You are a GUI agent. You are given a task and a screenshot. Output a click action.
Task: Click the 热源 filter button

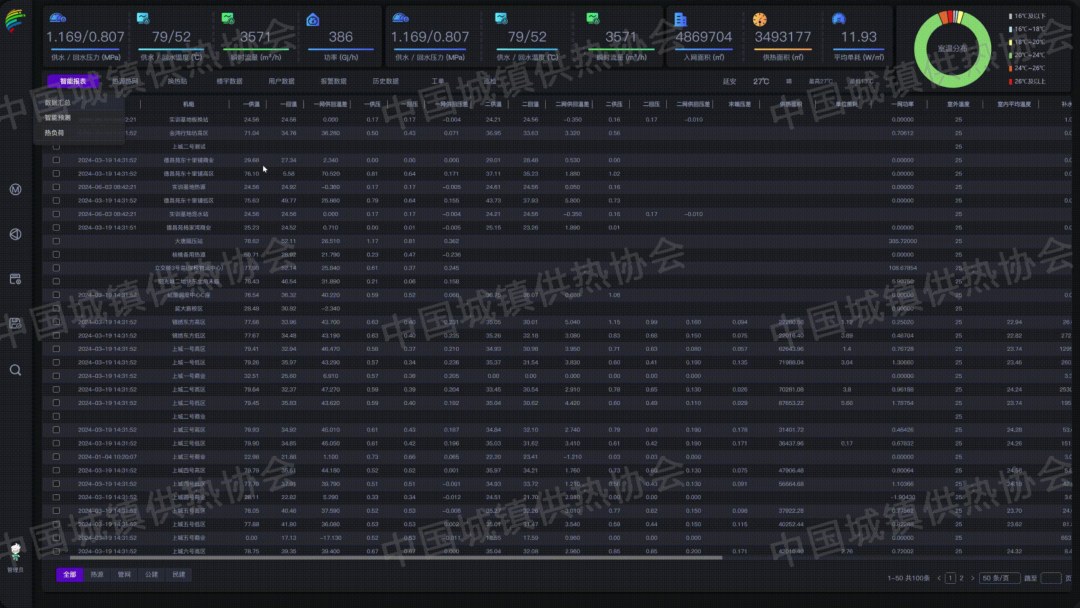pyautogui.click(x=97, y=575)
